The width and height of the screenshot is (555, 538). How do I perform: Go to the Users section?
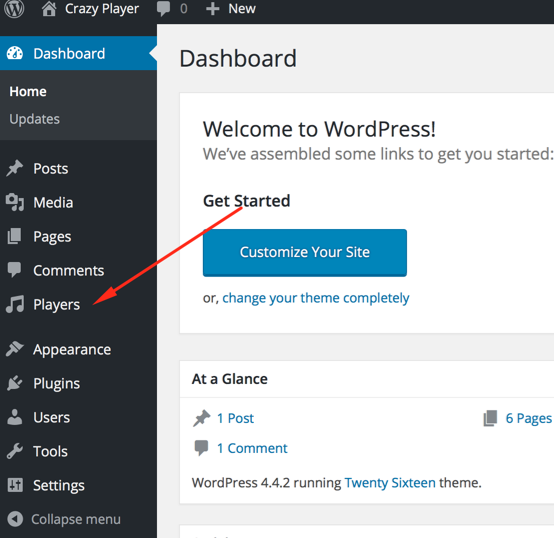click(51, 417)
